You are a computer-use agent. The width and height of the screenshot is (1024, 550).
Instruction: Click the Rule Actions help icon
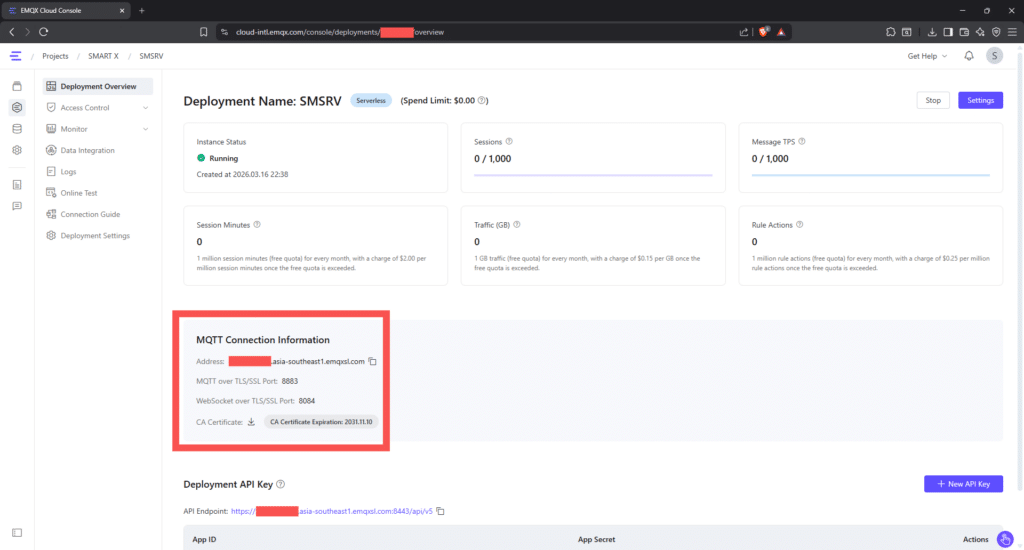(800, 225)
